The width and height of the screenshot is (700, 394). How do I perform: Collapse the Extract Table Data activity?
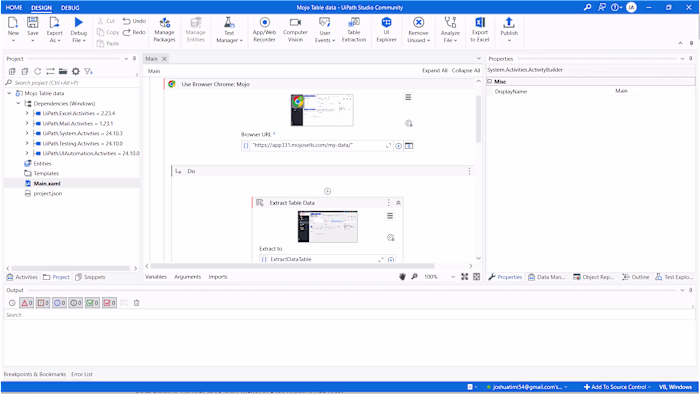pos(398,203)
